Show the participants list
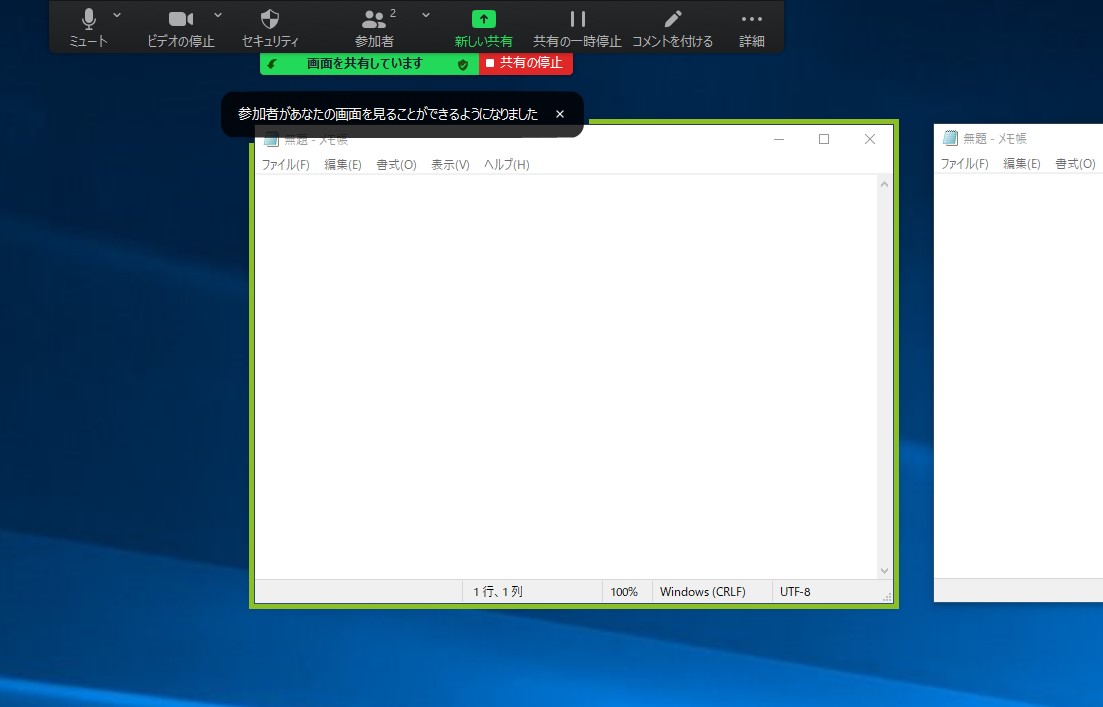Viewport: 1103px width, 707px height. 375,27
